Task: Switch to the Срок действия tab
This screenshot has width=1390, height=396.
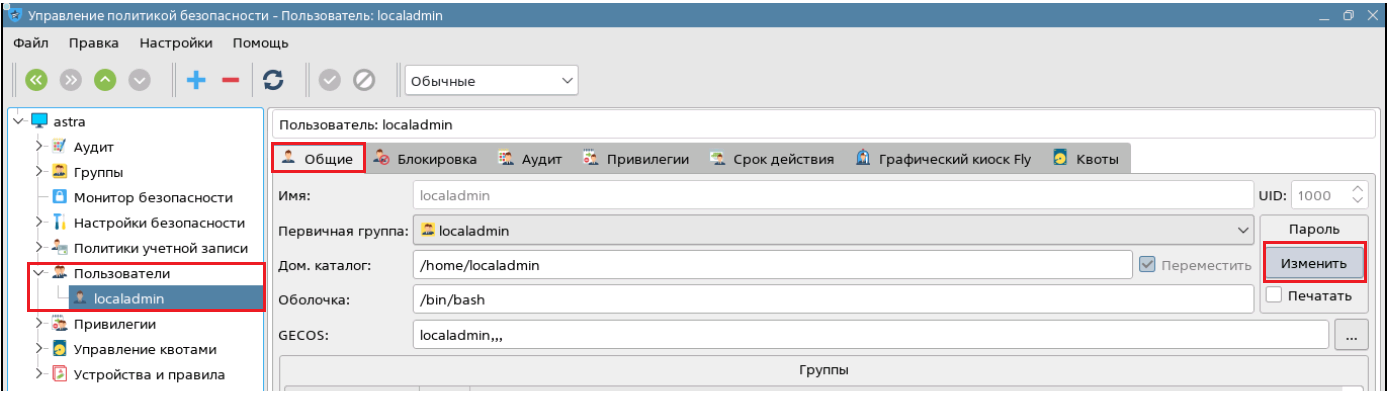Action: click(771, 159)
